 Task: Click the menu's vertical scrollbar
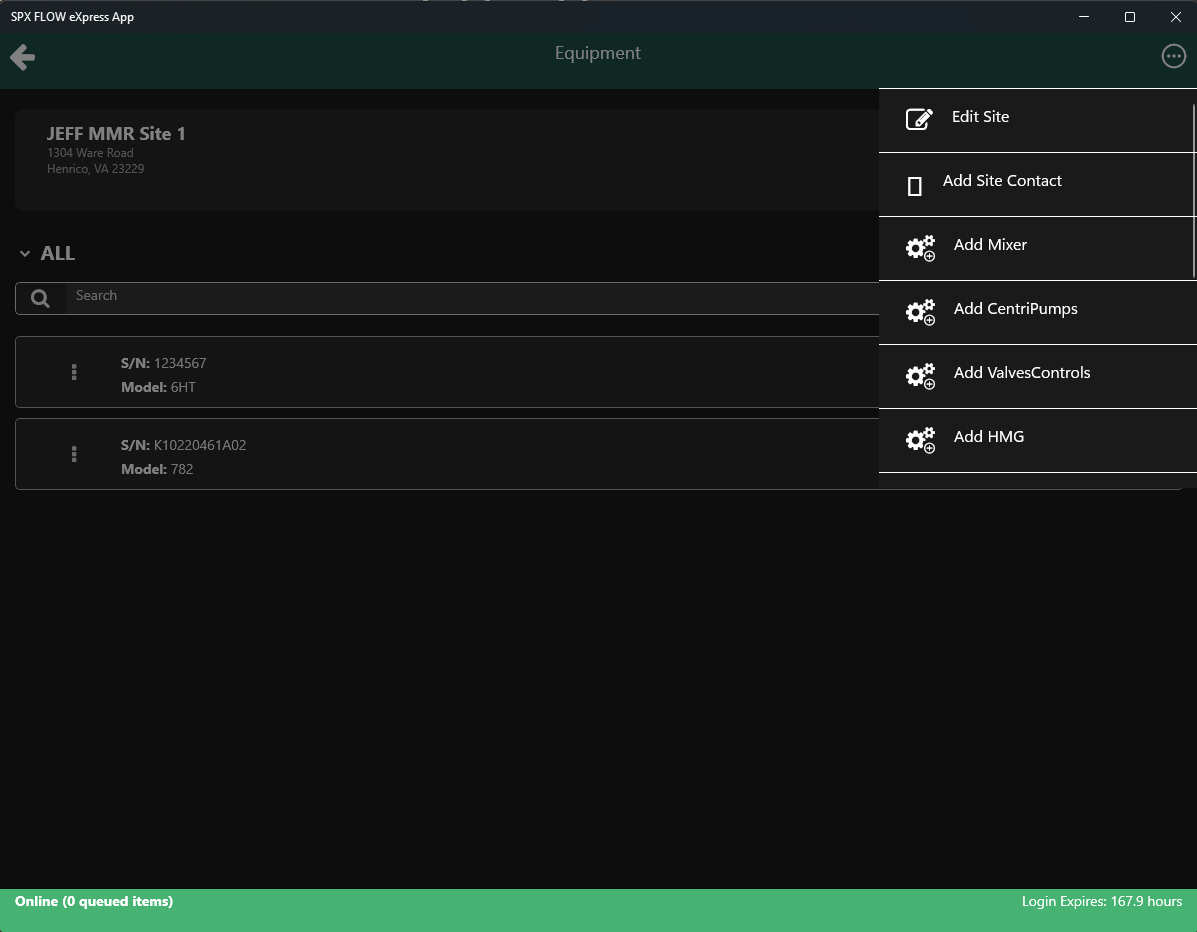(1194, 191)
